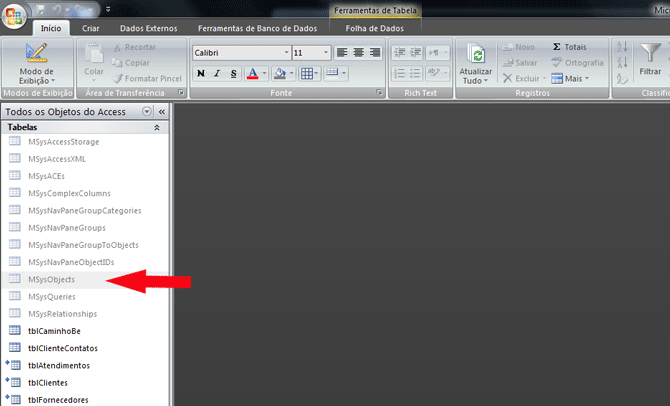Viewport: 670px width, 406px height.
Task: Apply red font color A button
Action: click(x=253, y=74)
